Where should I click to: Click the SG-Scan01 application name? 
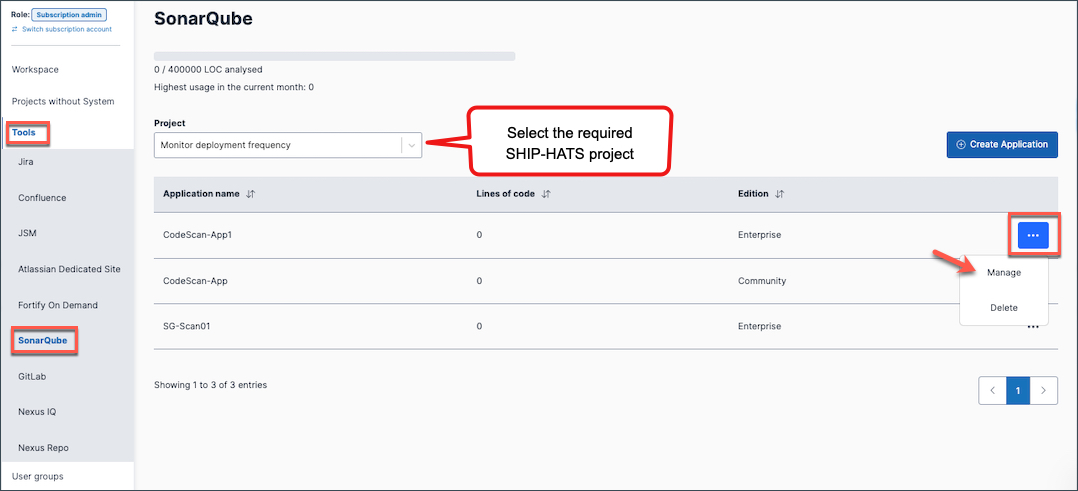[186, 327]
